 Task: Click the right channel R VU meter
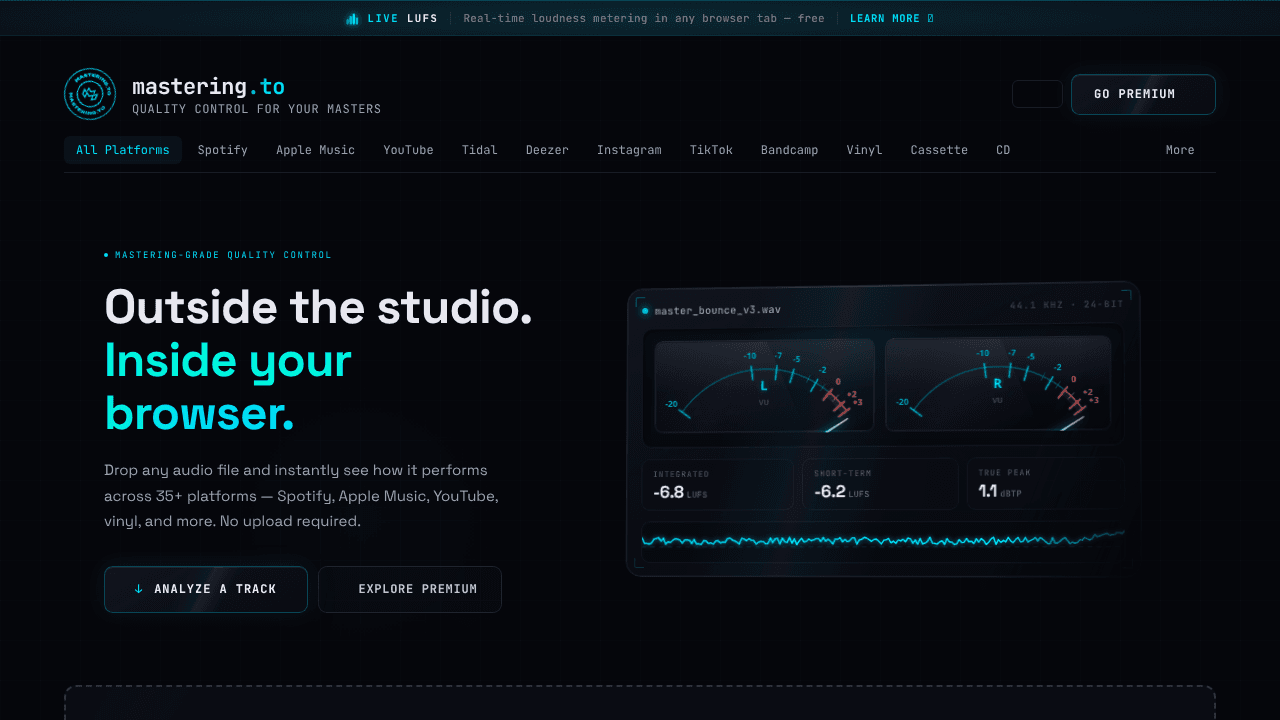998,383
